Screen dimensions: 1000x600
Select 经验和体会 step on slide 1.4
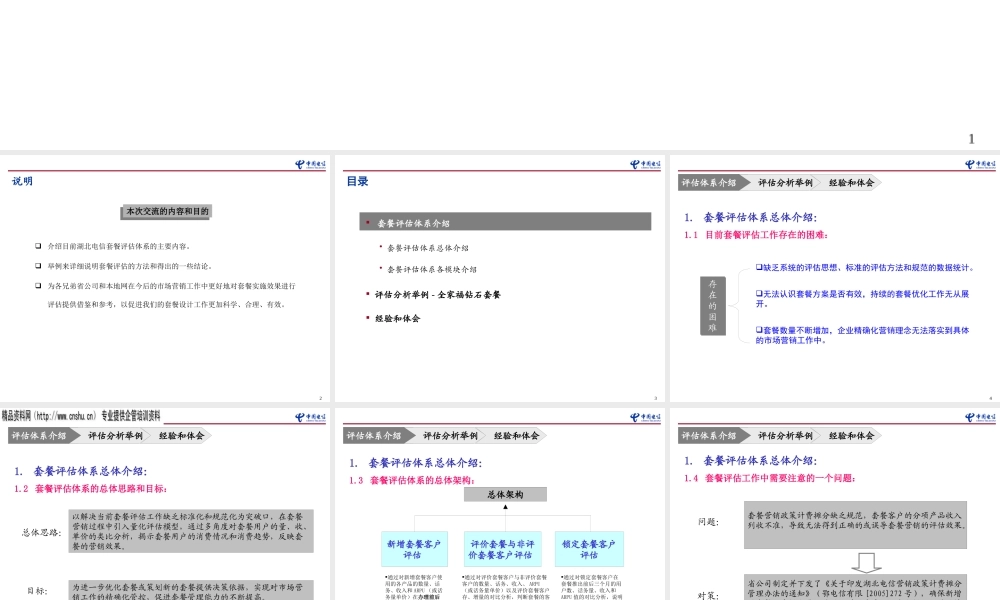(851, 436)
